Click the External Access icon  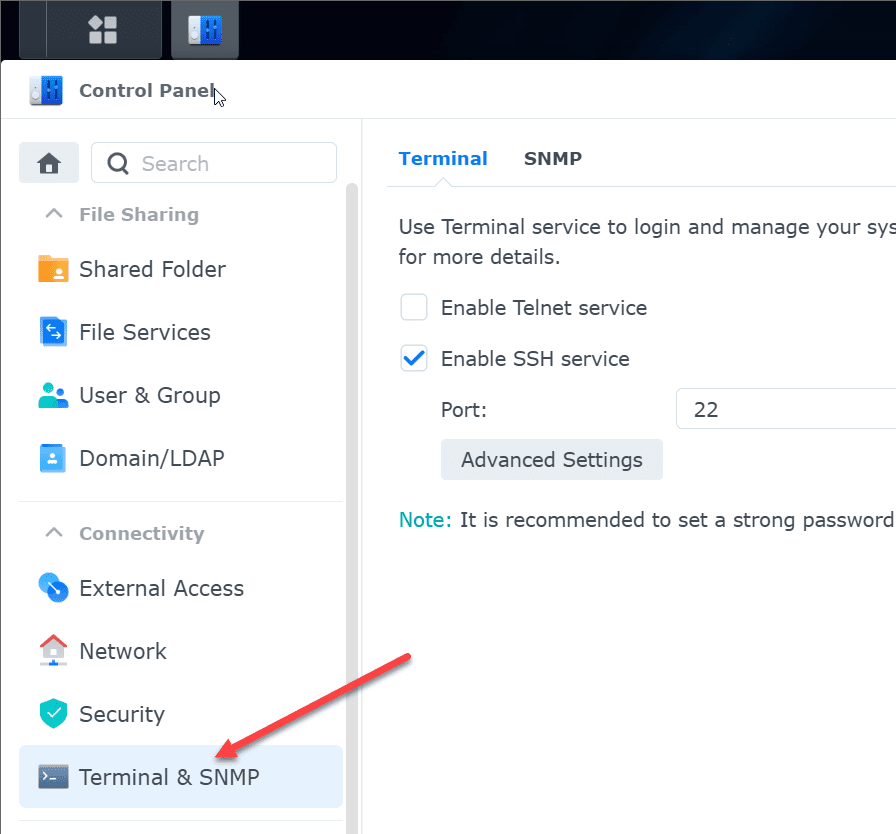tap(53, 587)
